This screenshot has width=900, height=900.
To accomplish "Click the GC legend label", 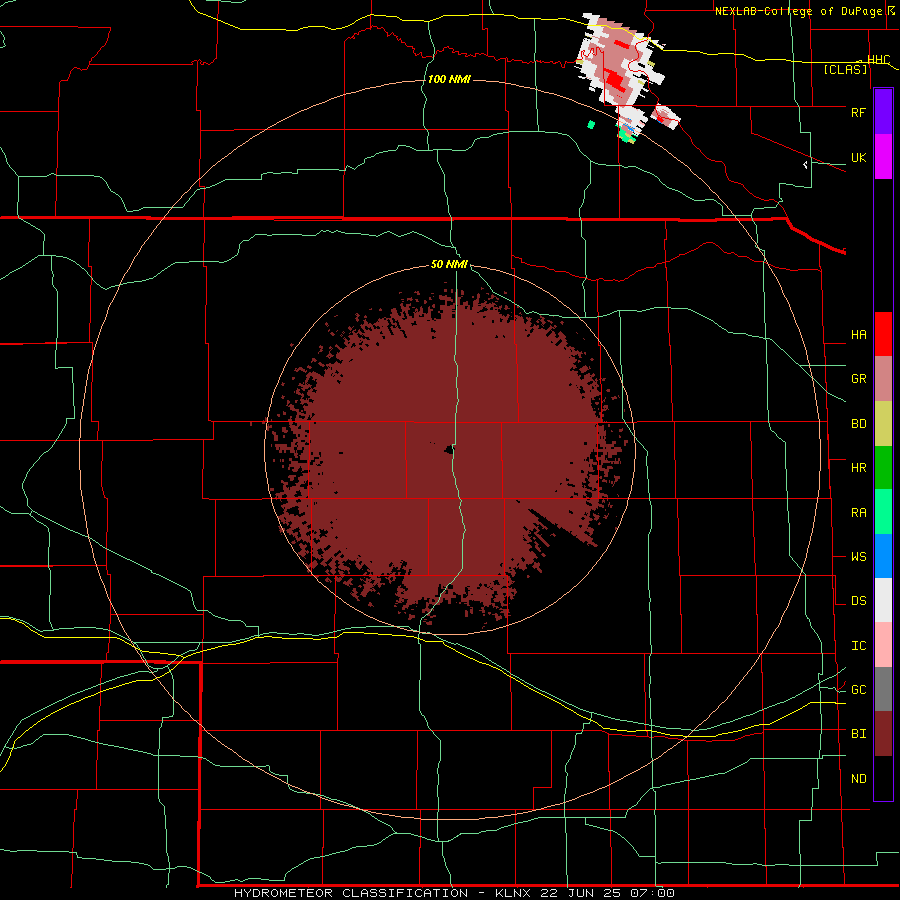I will (858, 690).
